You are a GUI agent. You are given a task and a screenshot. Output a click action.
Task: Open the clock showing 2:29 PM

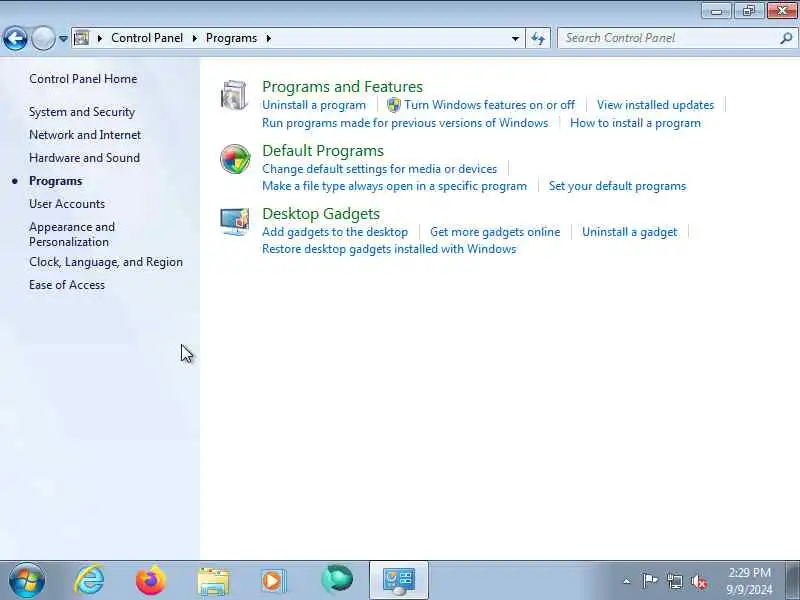[x=749, y=581]
